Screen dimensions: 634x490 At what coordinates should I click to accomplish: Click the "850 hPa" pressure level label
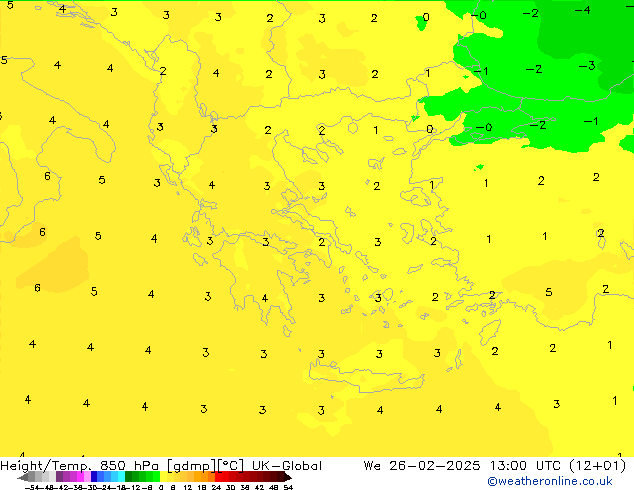point(129,466)
